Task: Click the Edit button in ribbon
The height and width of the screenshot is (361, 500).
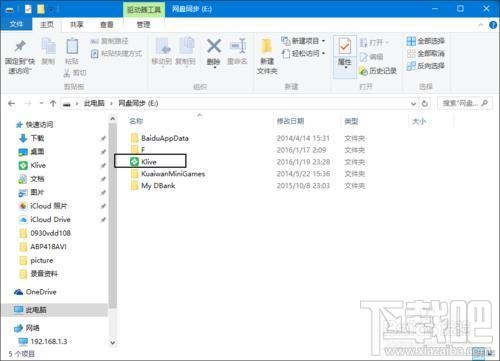Action: [x=372, y=57]
